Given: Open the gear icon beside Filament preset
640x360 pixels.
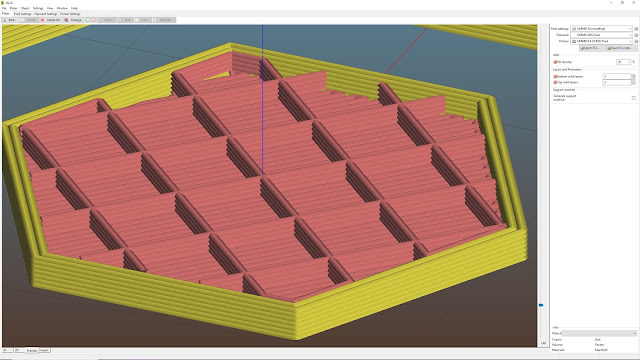Looking at the screenshot, I should [x=636, y=35].
